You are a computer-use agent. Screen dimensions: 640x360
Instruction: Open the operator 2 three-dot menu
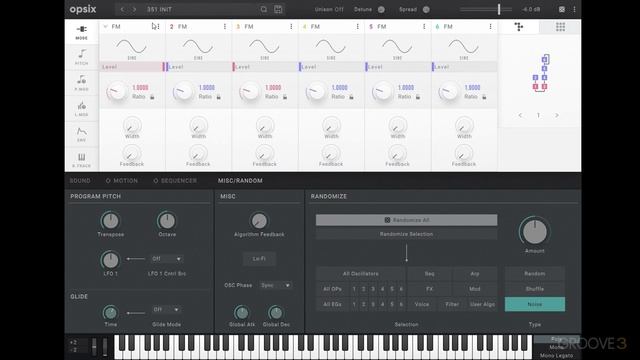click(224, 27)
